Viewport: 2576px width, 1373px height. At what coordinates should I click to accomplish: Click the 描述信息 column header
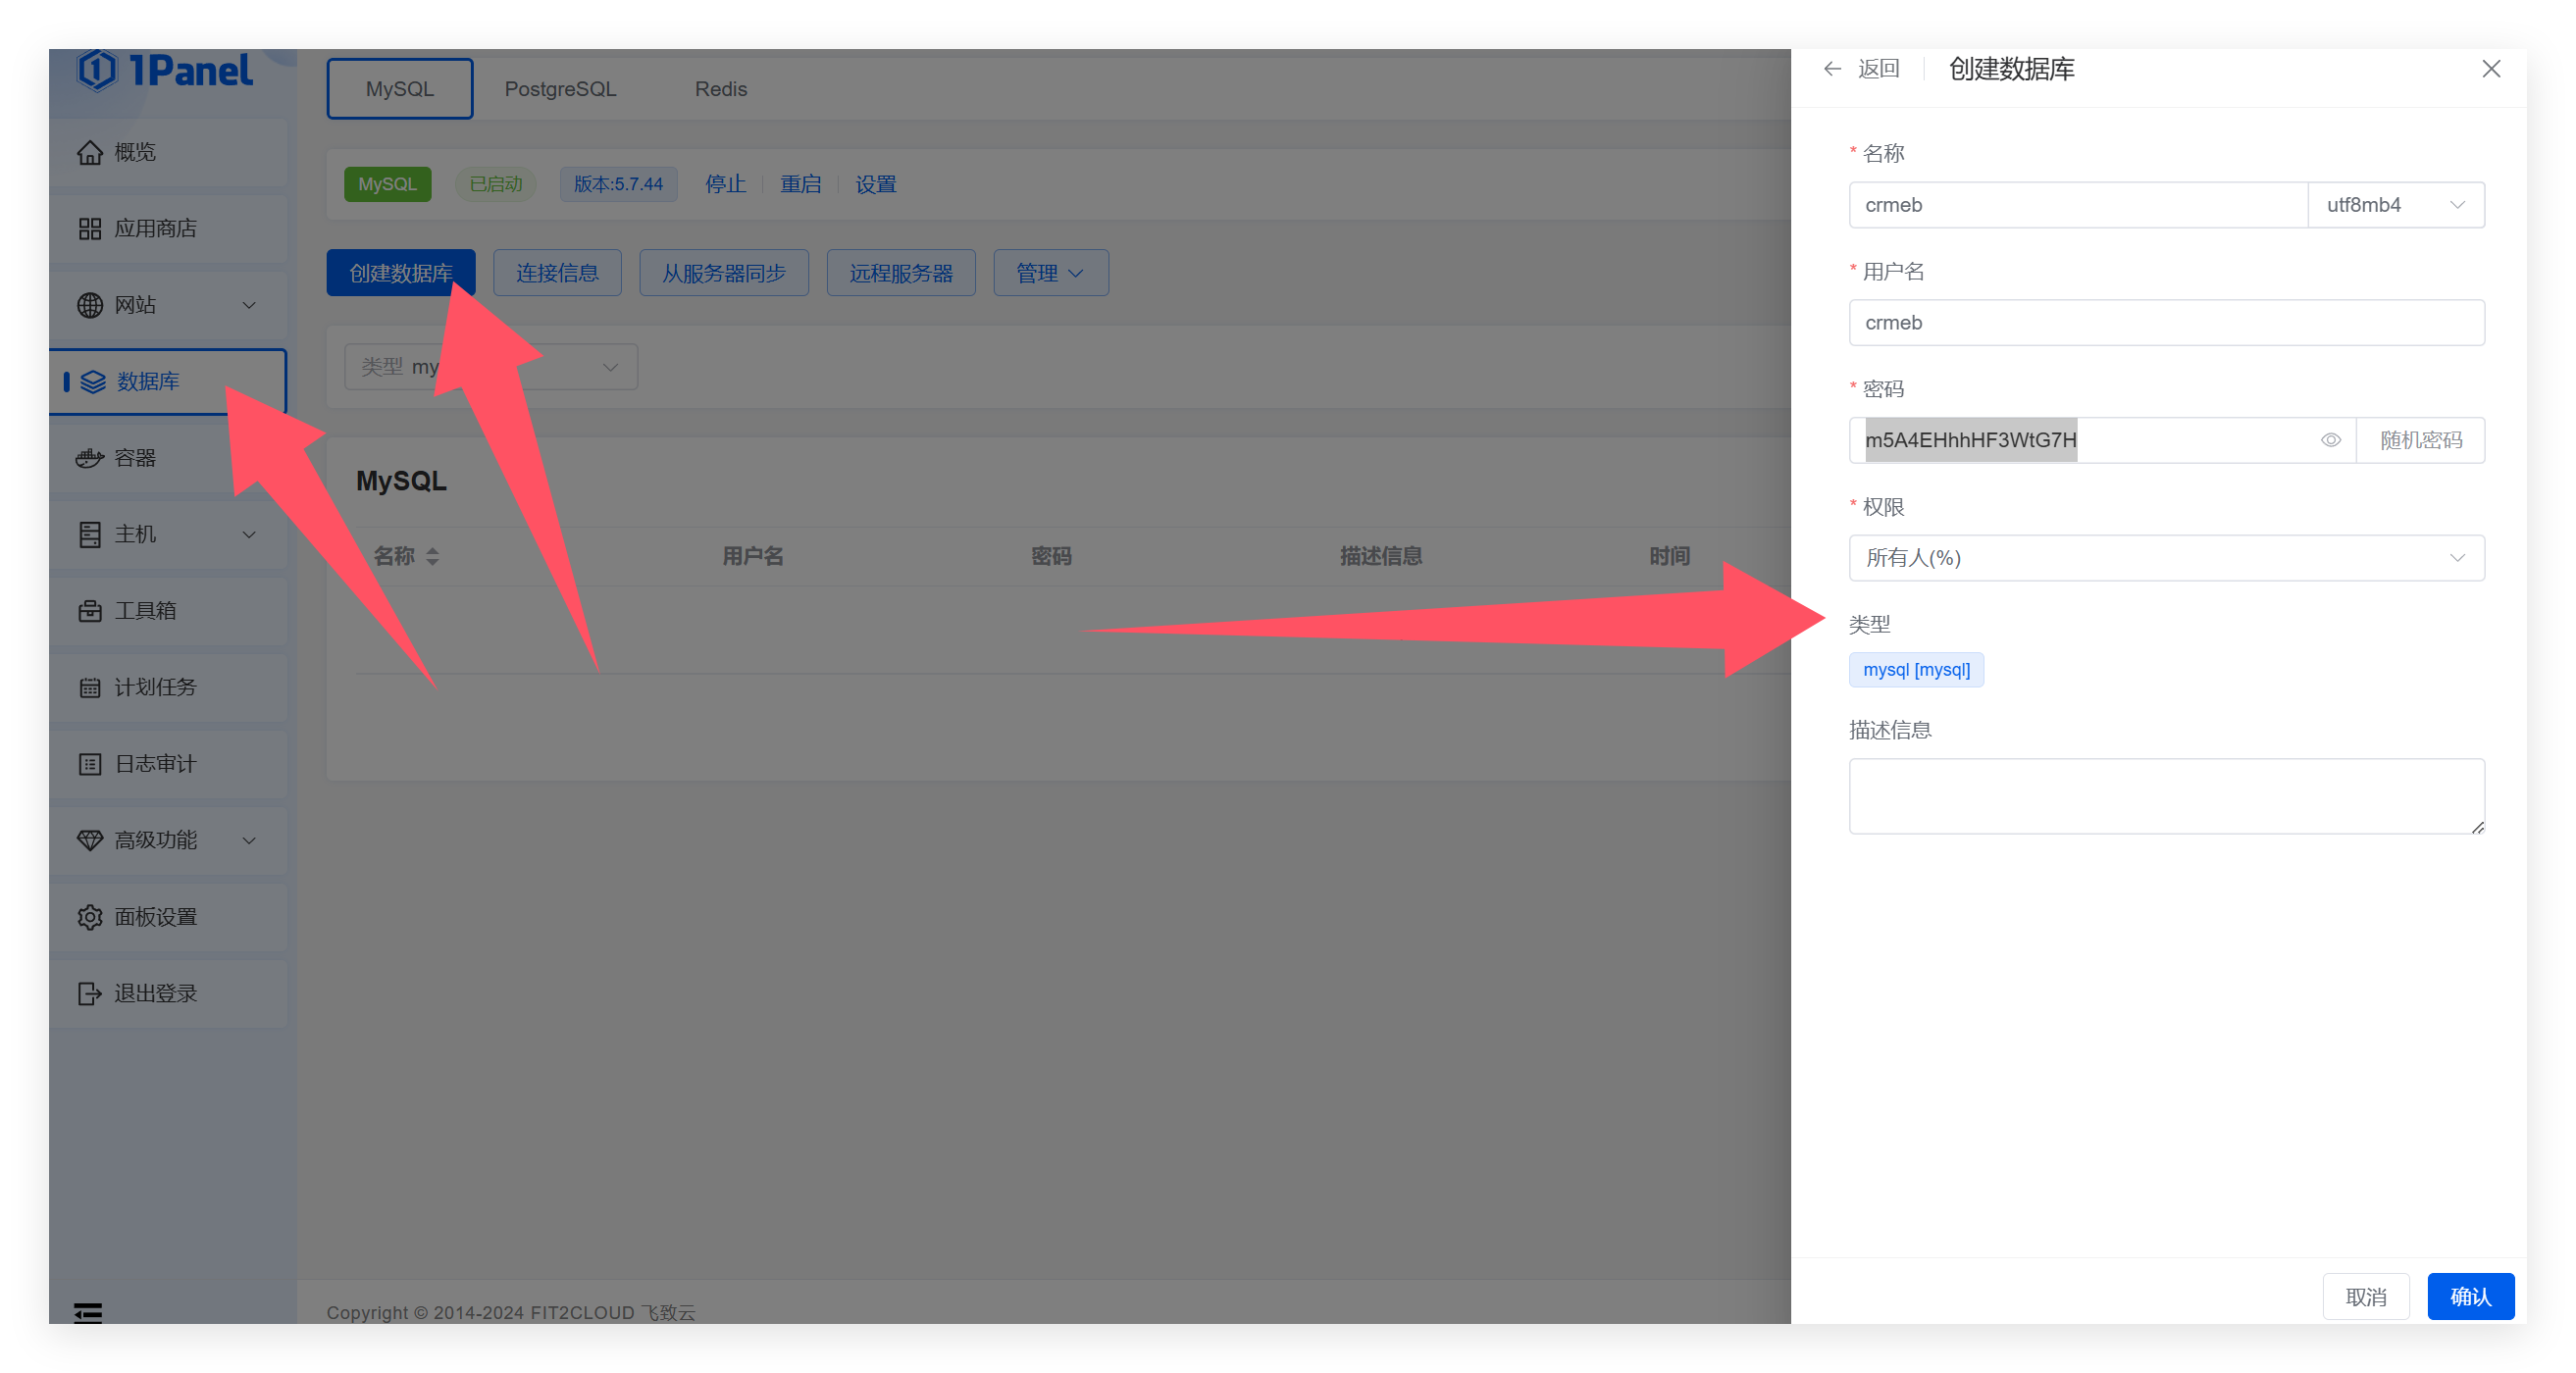(1381, 557)
